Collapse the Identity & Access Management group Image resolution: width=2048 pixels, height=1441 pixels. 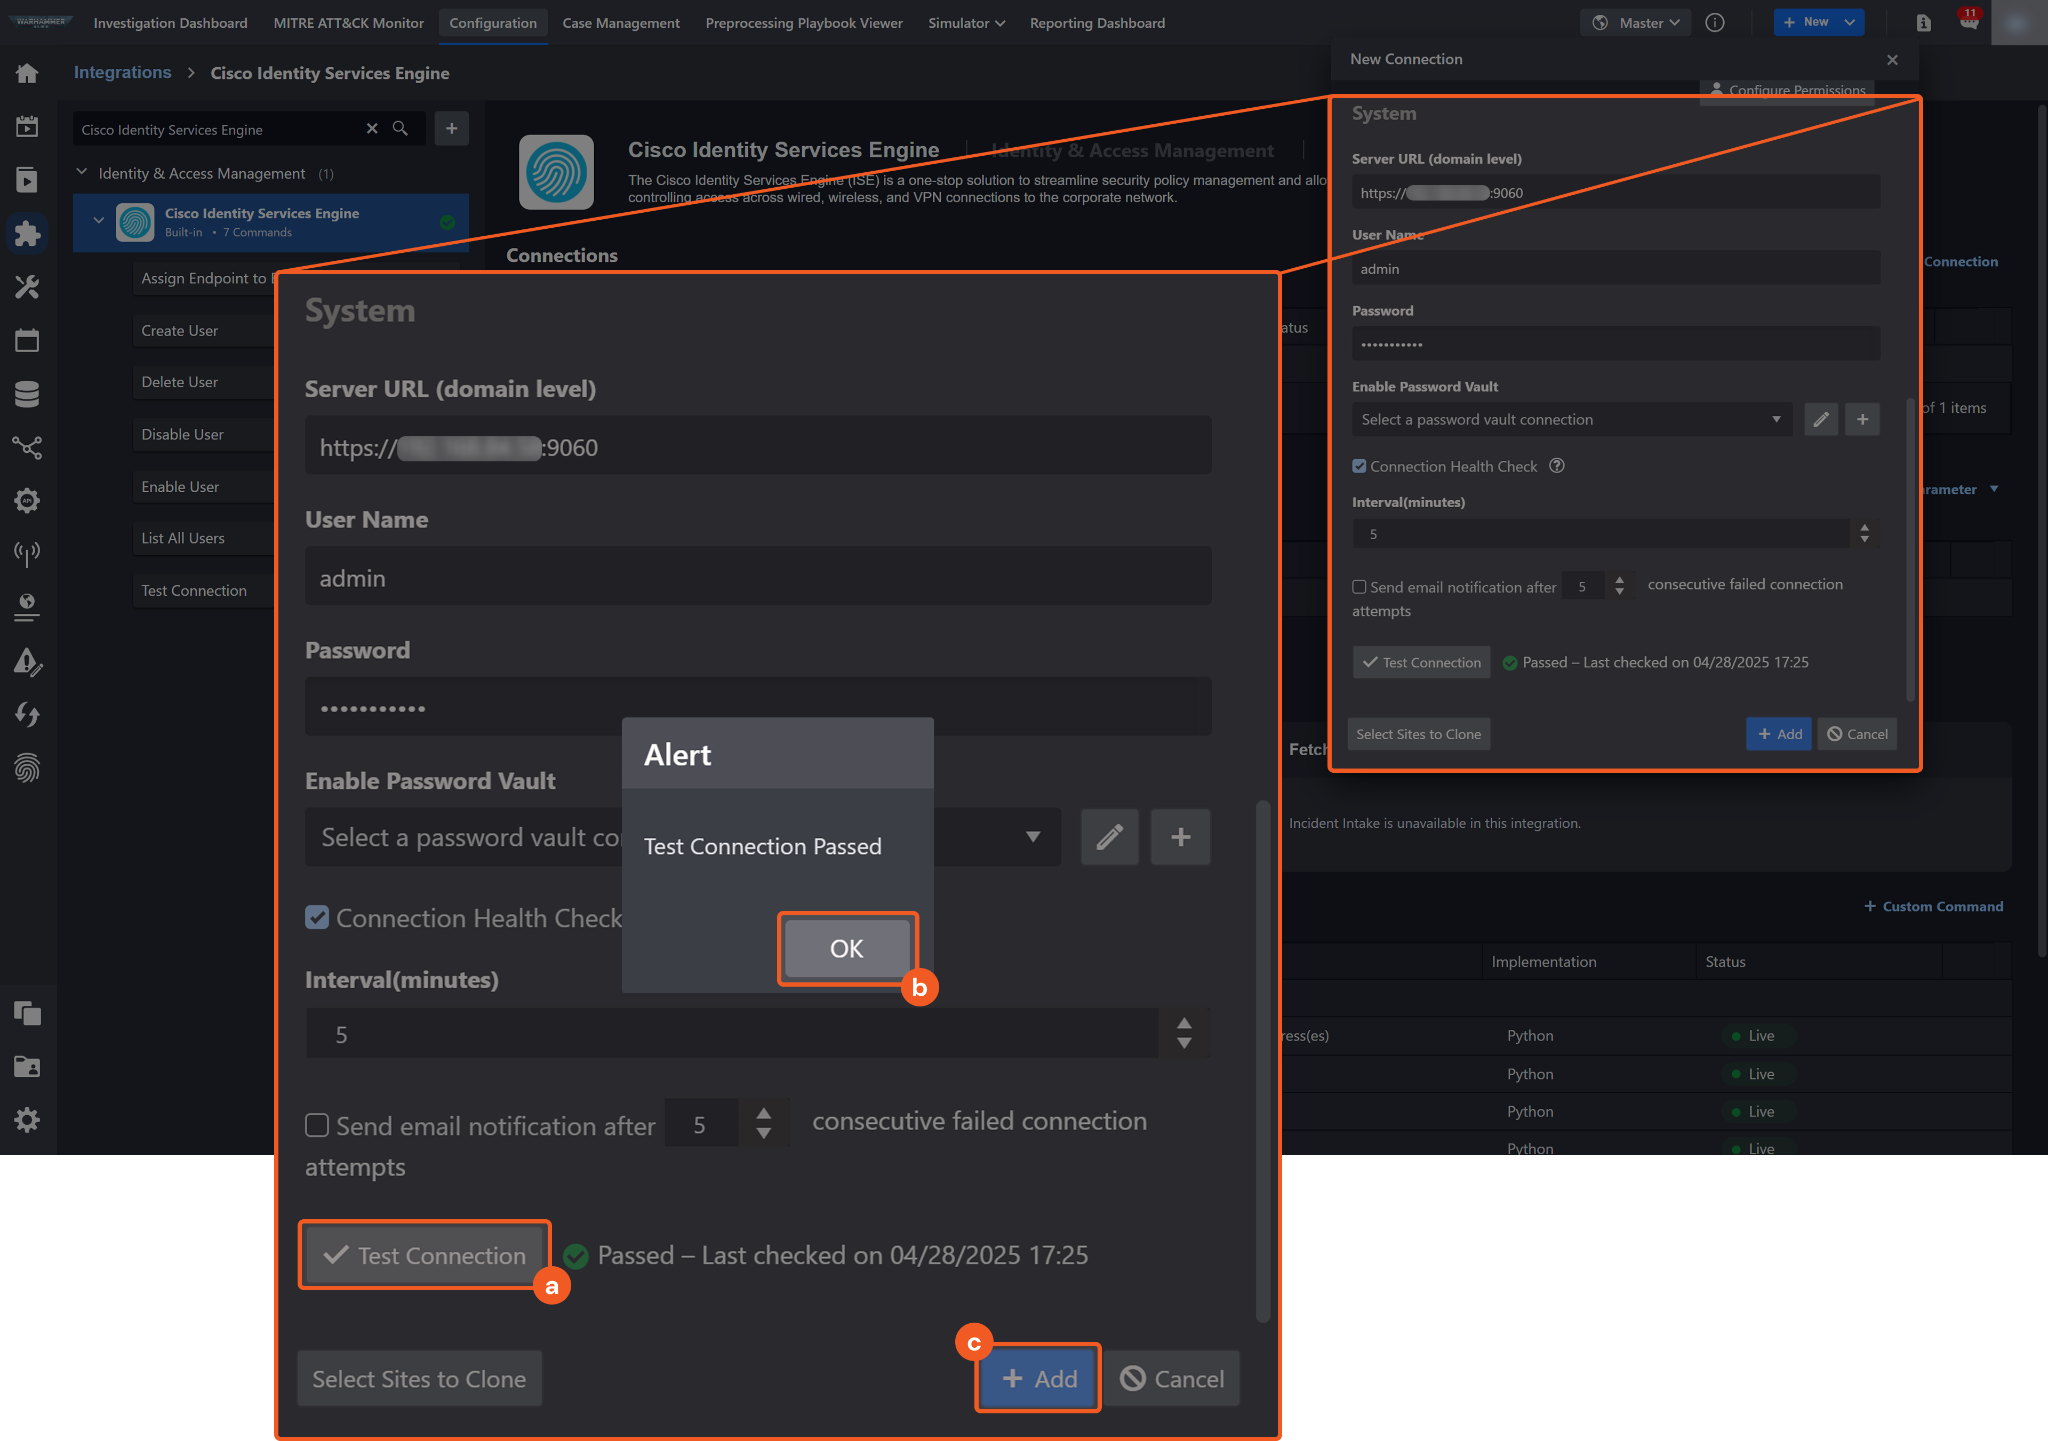pyautogui.click(x=82, y=173)
